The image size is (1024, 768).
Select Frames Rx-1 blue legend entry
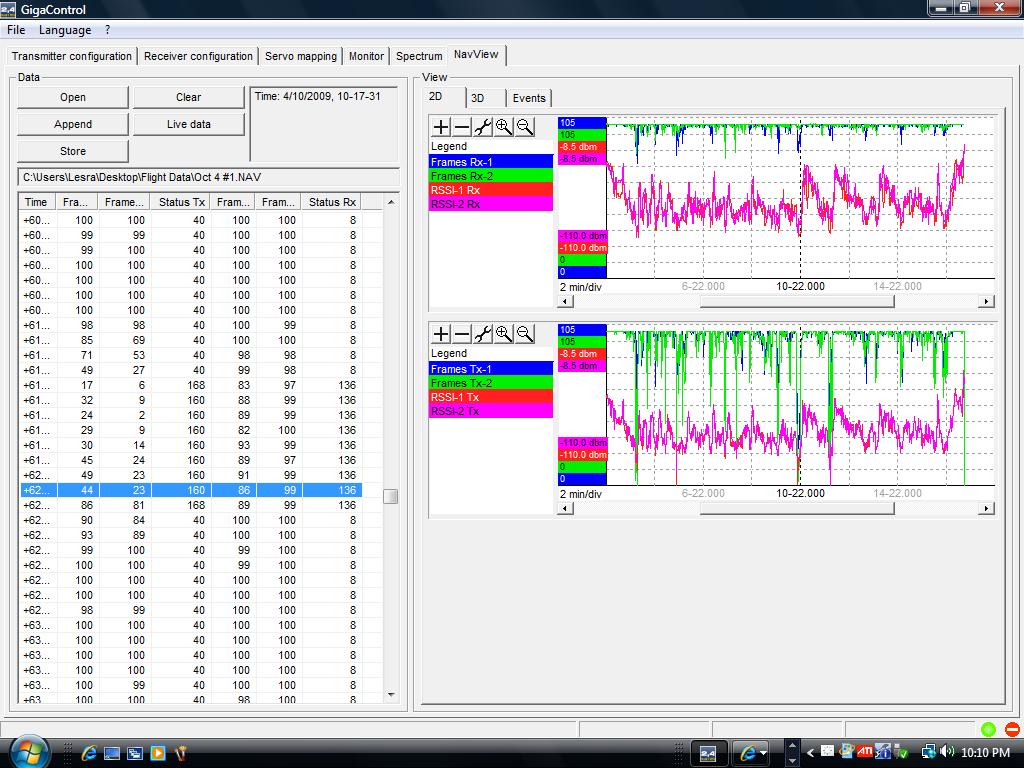click(491, 161)
